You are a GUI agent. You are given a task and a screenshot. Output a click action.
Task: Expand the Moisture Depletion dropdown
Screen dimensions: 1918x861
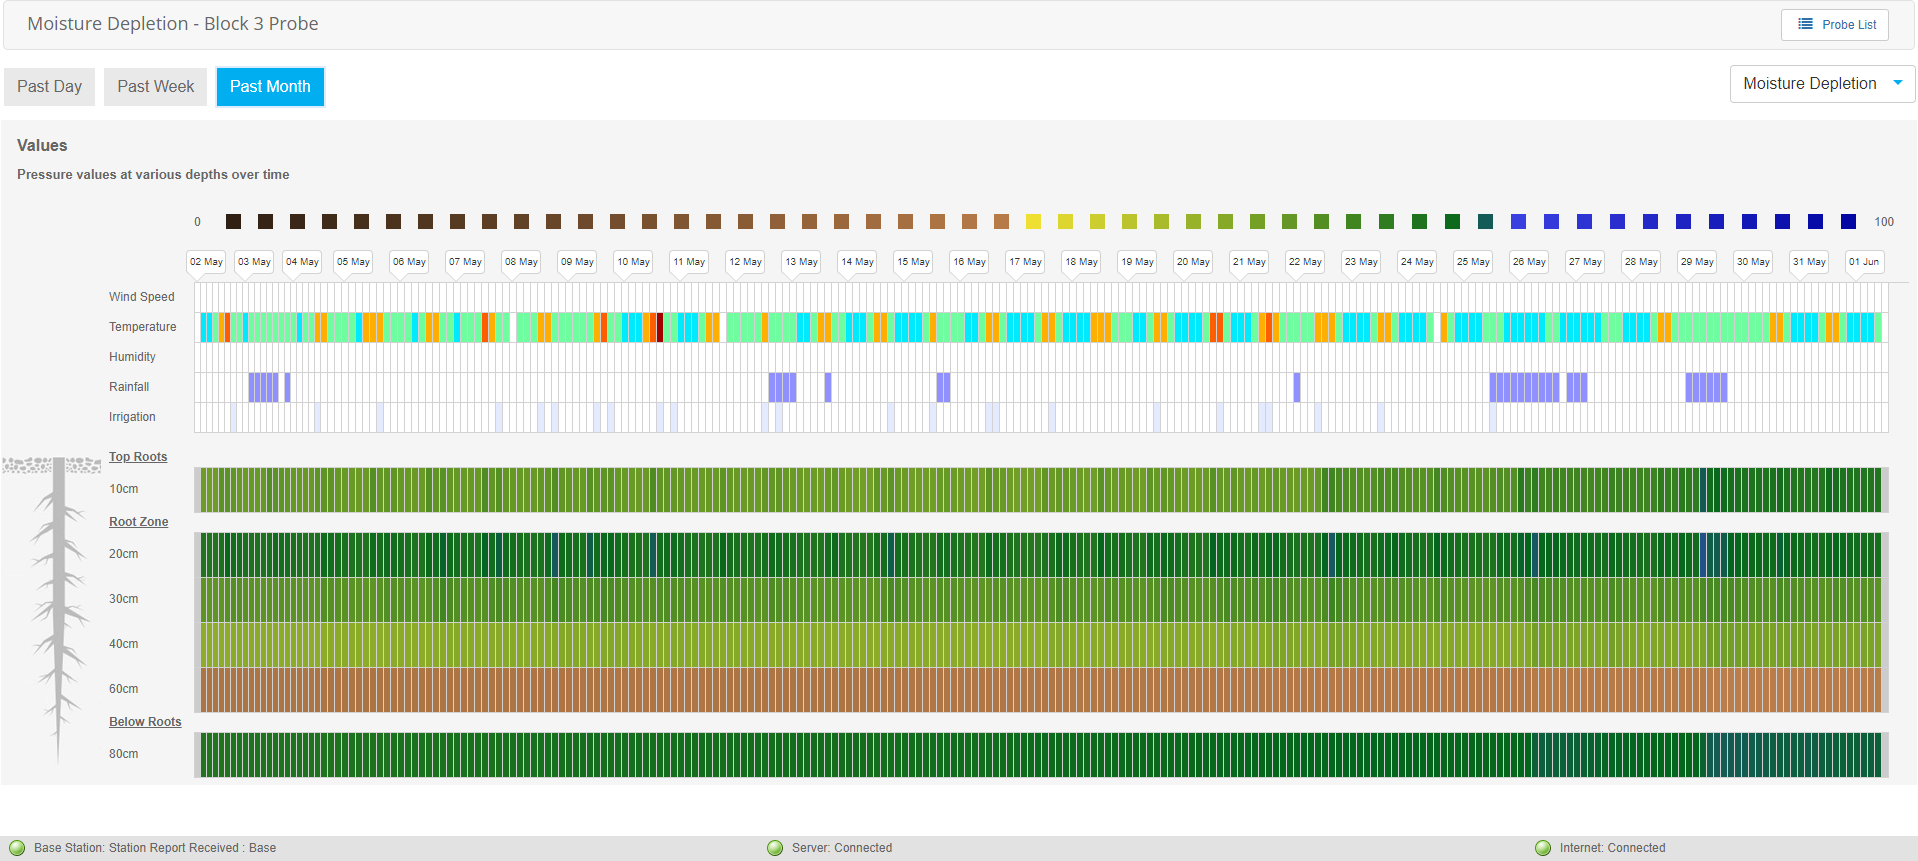pyautogui.click(x=1821, y=84)
